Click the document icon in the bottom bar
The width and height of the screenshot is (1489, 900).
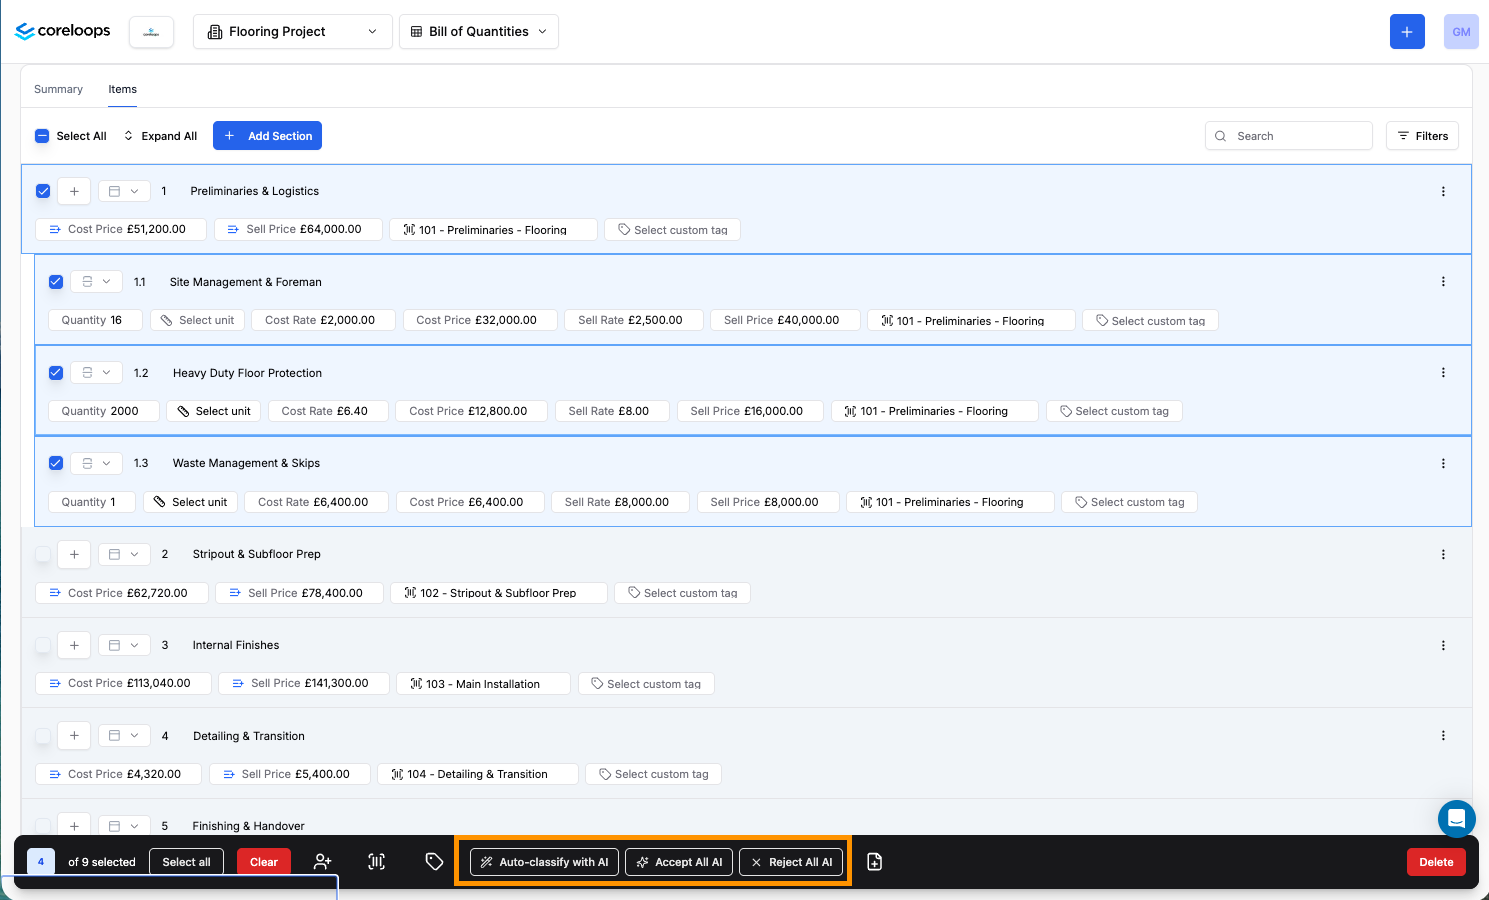click(x=875, y=862)
